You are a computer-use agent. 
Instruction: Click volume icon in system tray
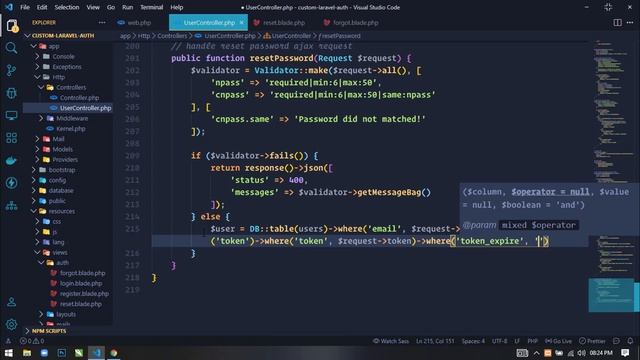[581, 353]
